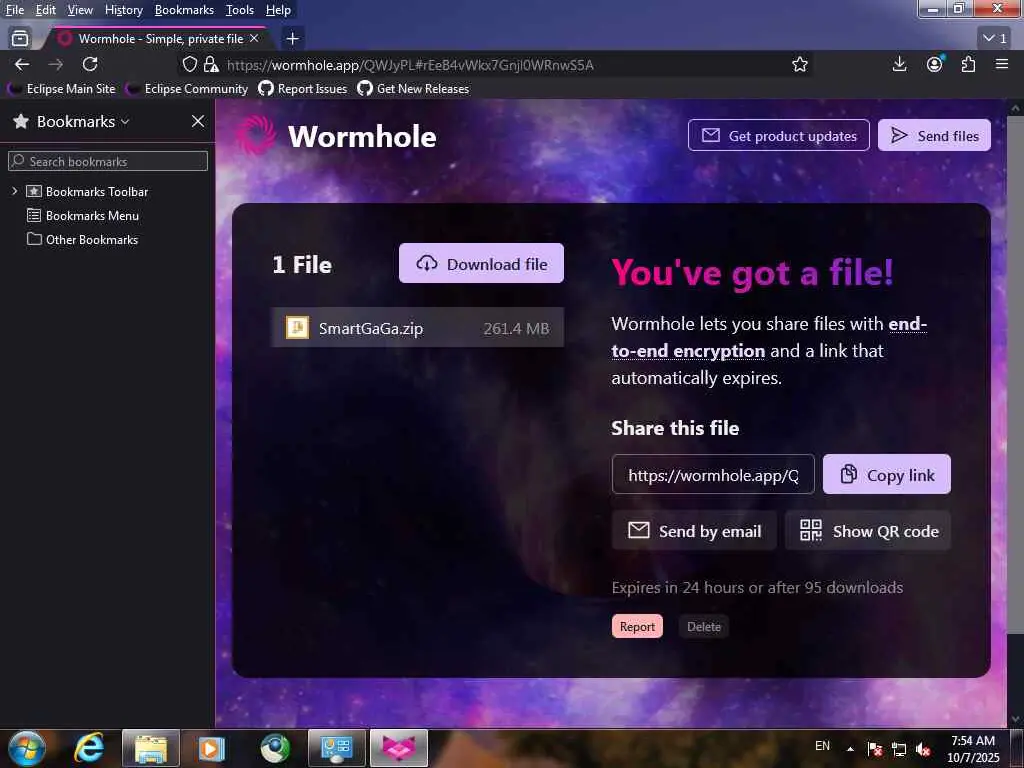Open the Action Center flag icon

(874, 749)
